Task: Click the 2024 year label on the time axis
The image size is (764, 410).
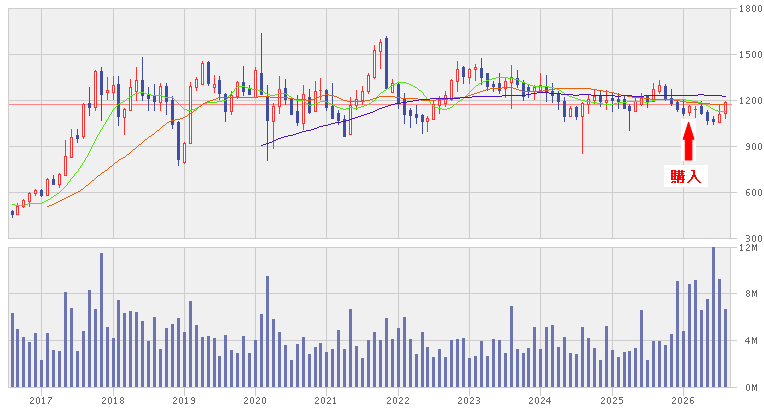Action: 540,401
